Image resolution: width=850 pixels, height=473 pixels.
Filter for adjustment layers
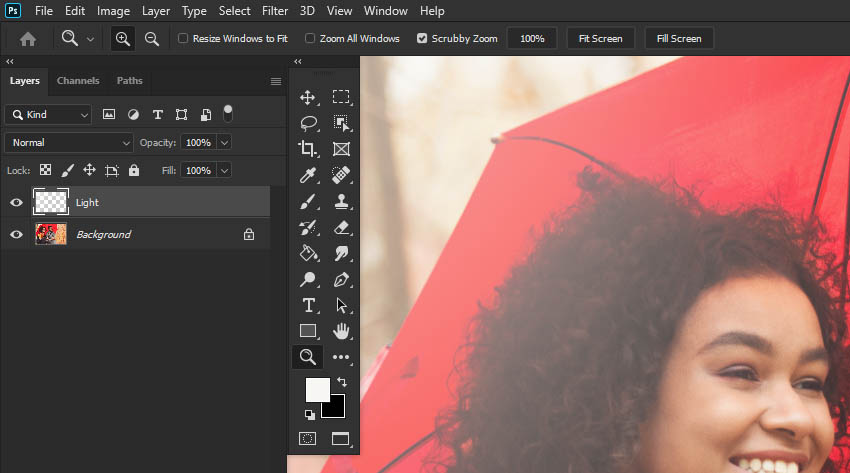point(133,114)
